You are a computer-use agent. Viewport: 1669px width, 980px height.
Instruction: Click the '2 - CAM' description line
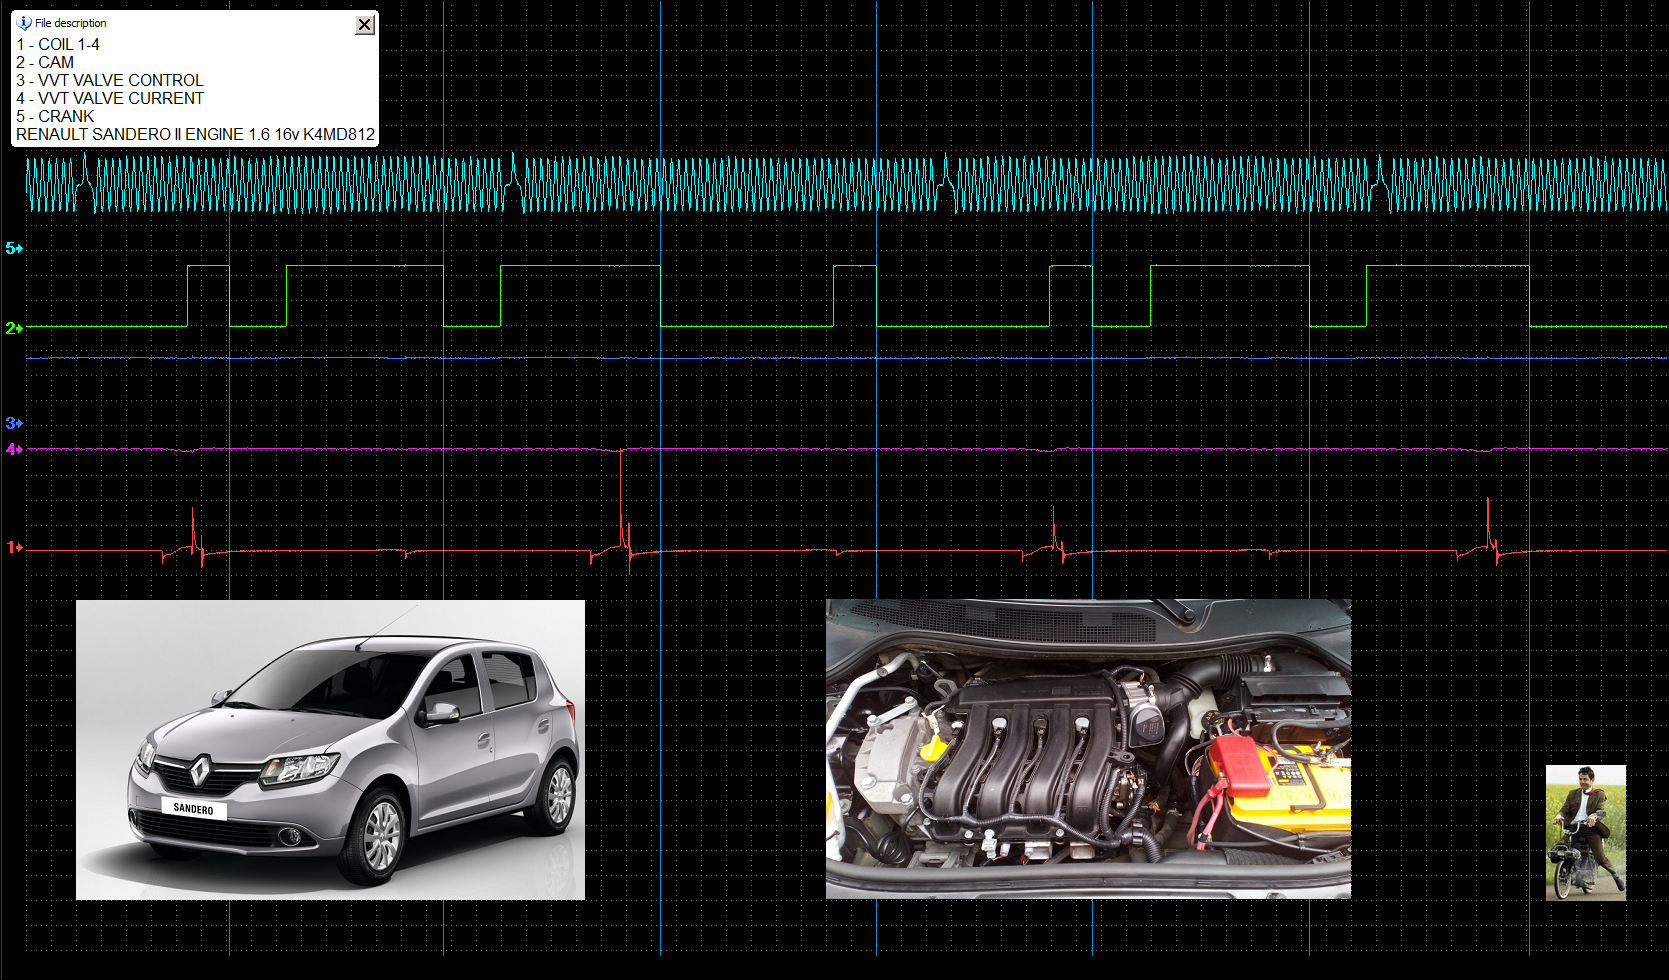tap(45, 62)
